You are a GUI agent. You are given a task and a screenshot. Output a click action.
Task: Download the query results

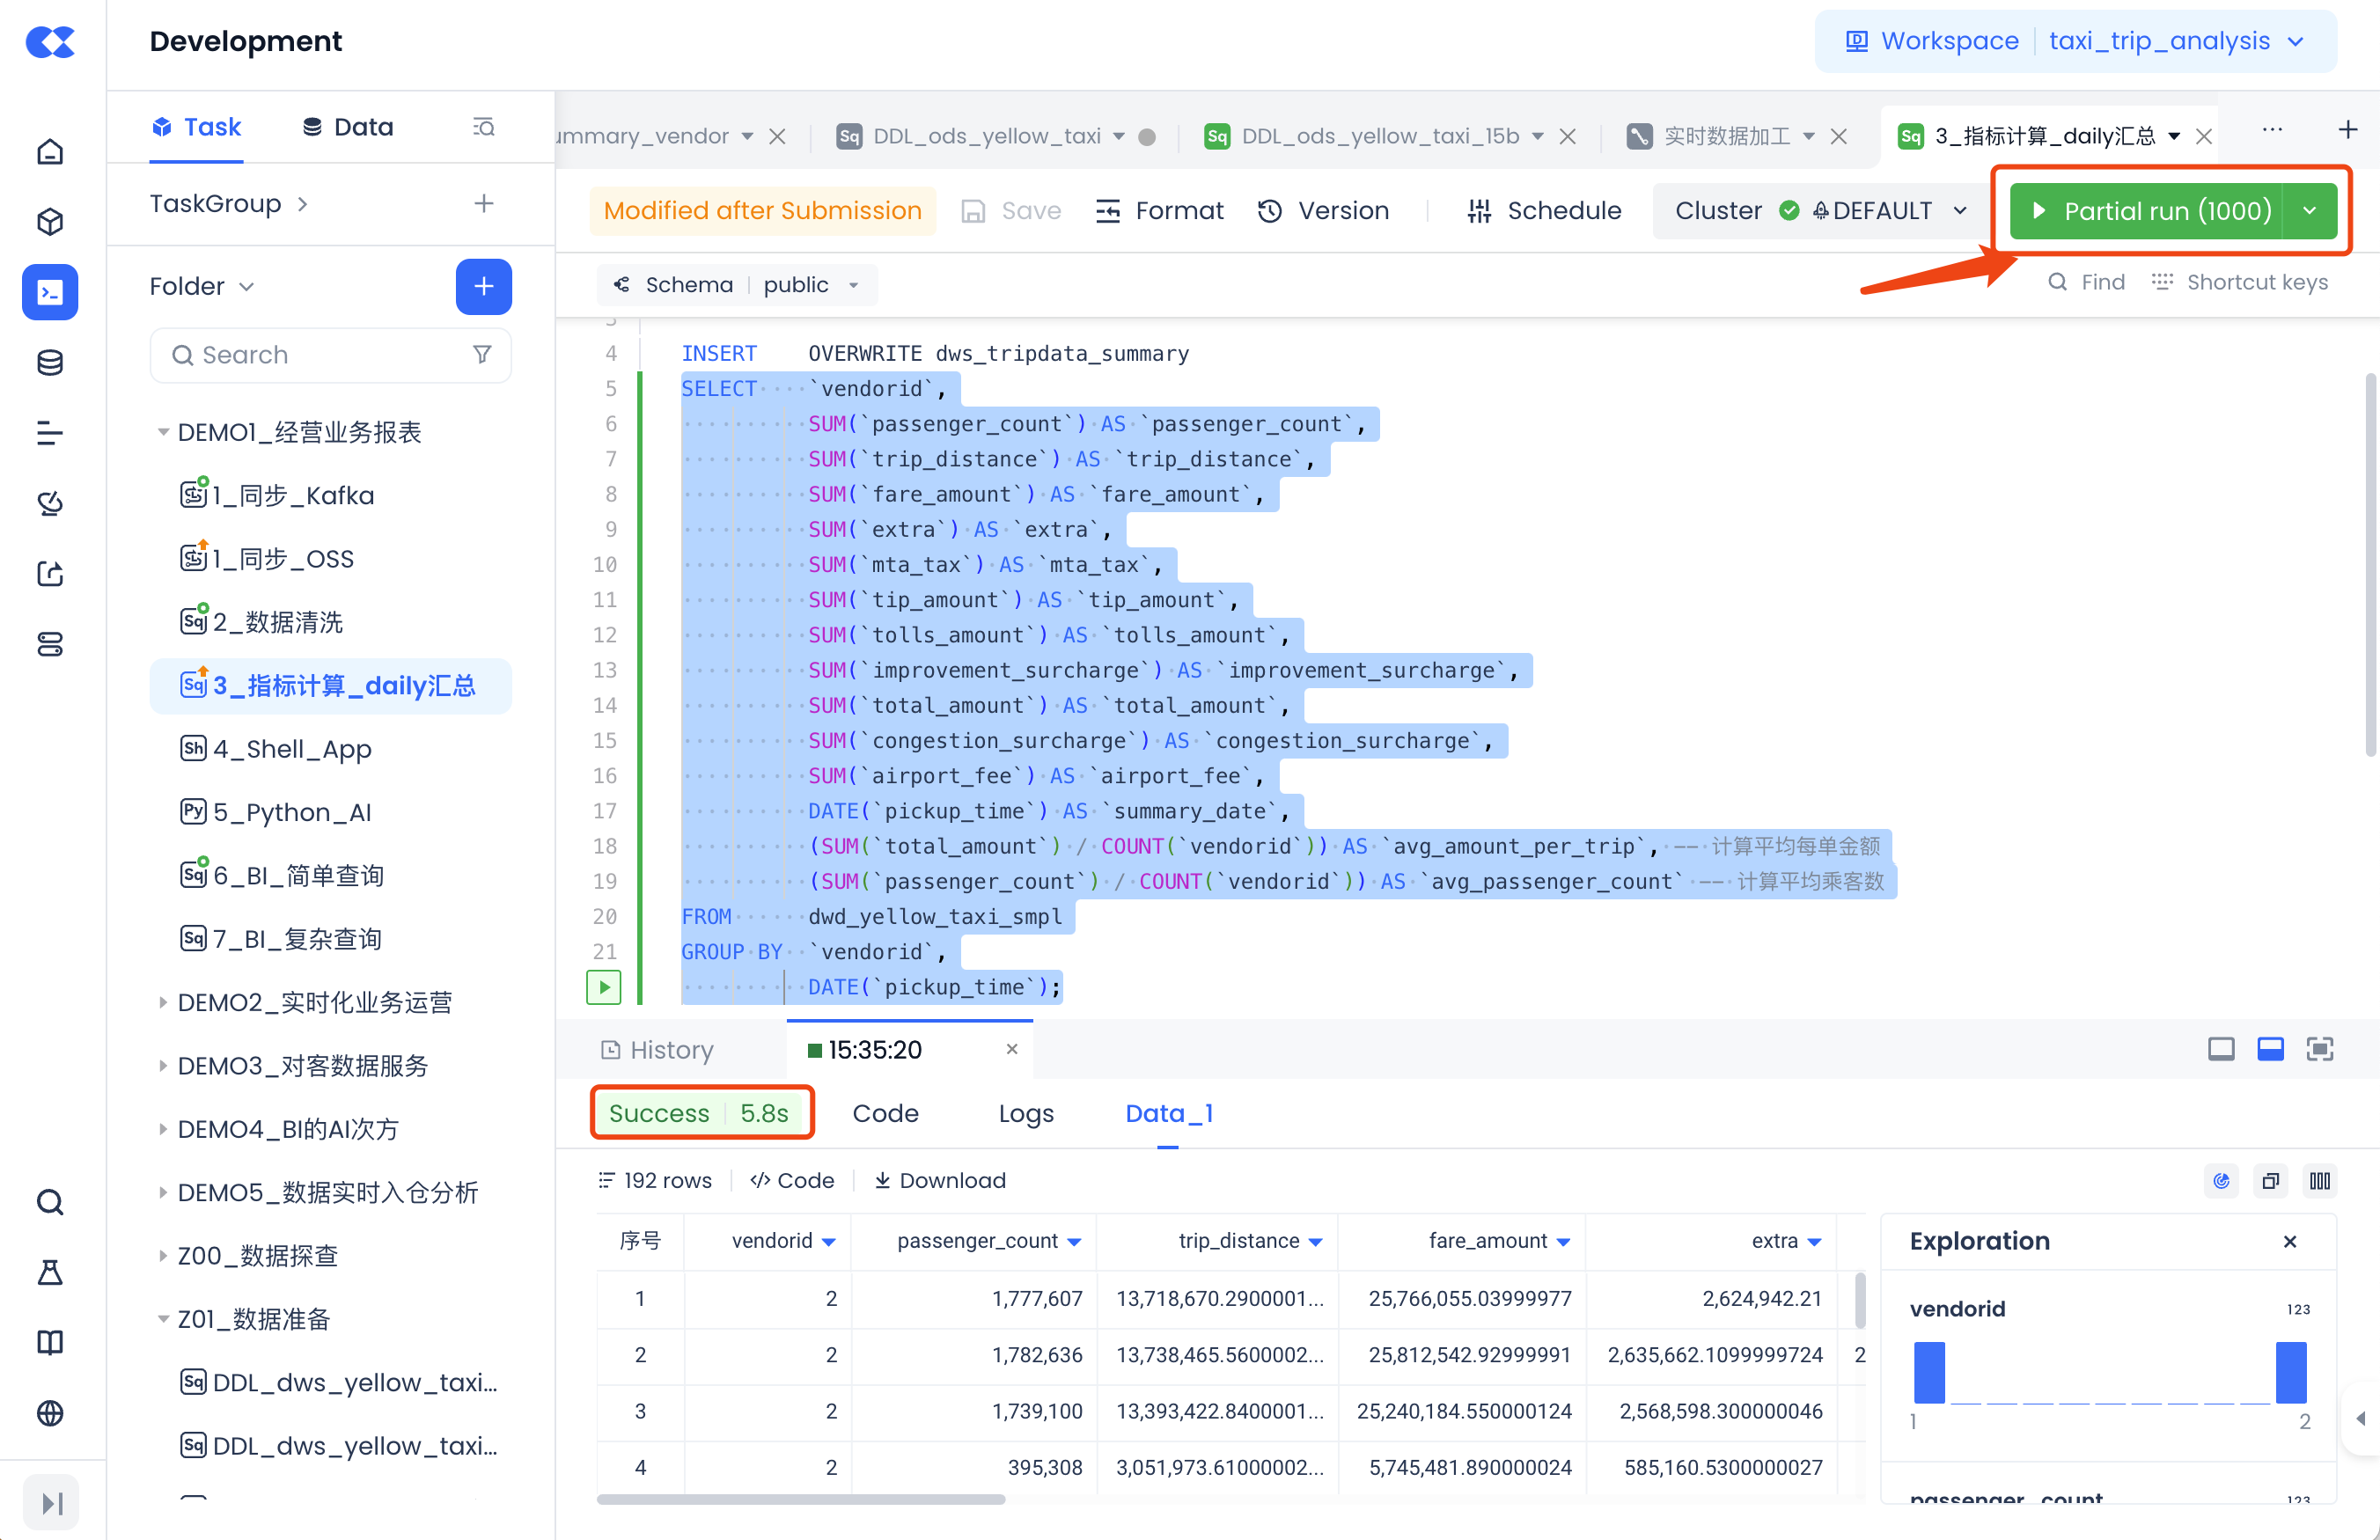[x=940, y=1181]
